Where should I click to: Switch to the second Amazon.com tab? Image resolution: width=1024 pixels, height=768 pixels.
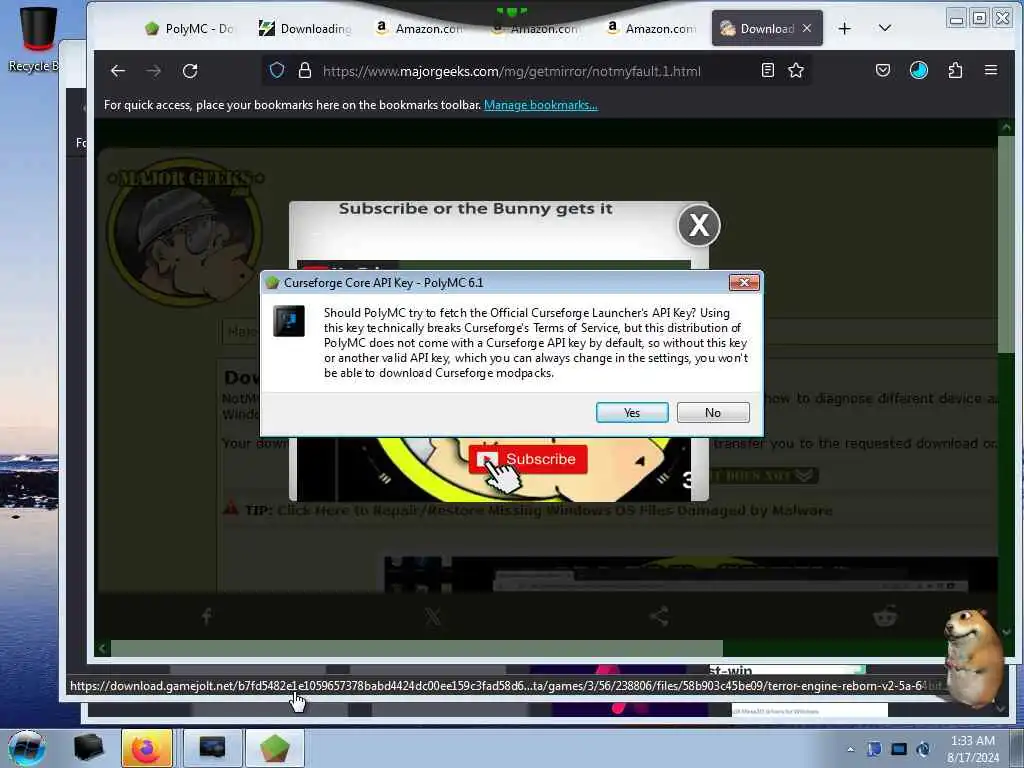[x=534, y=29]
